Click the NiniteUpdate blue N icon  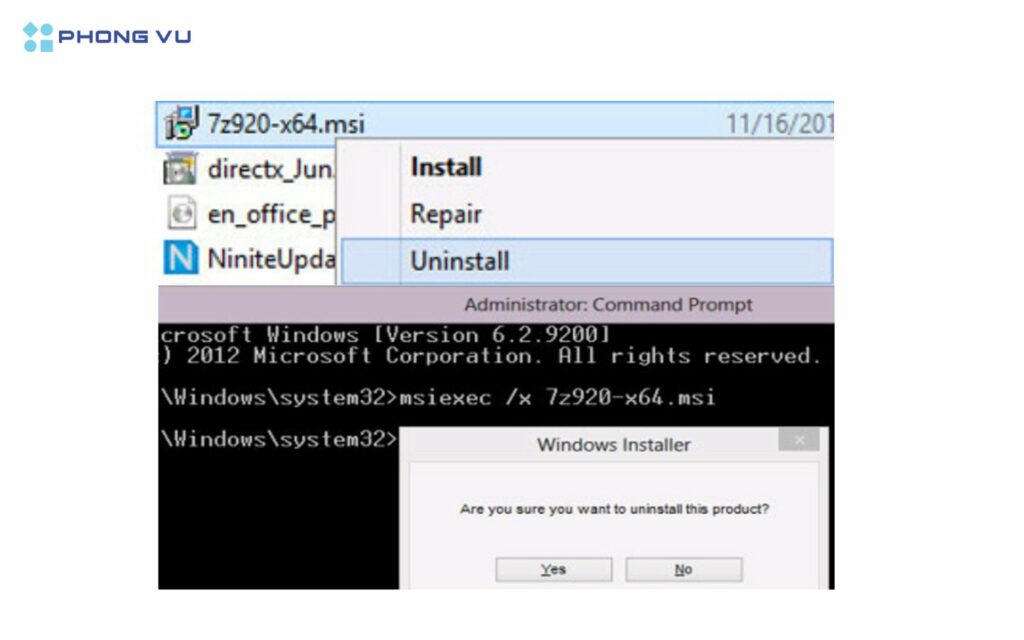(181, 257)
